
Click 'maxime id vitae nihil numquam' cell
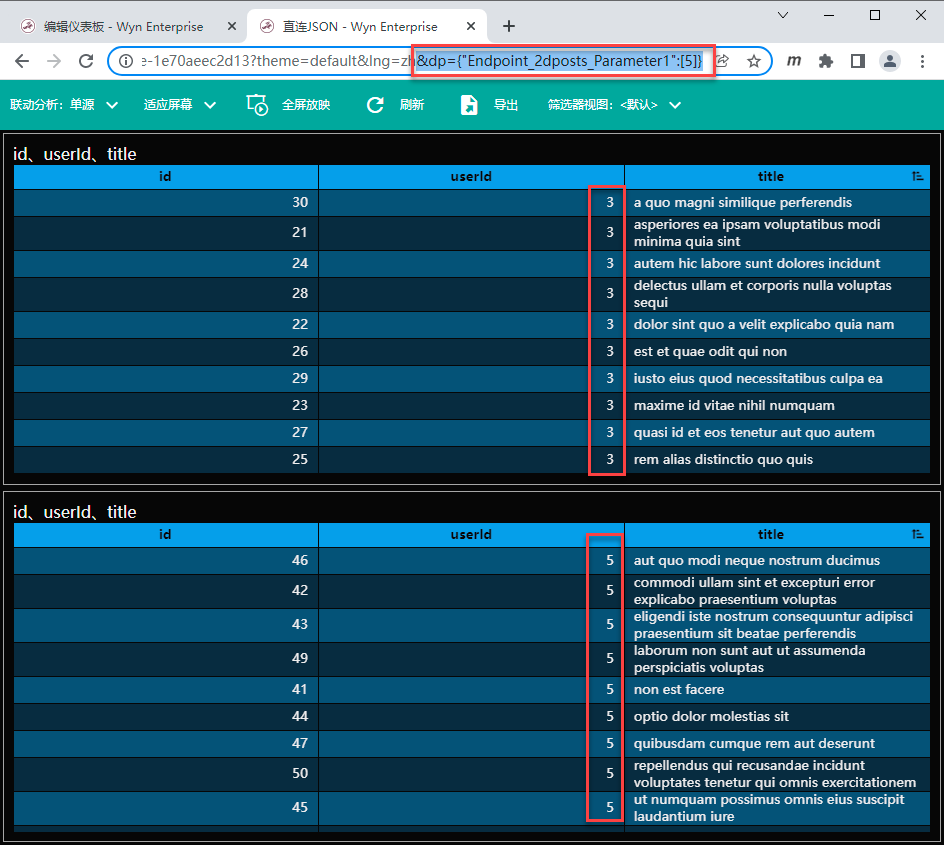coord(777,406)
